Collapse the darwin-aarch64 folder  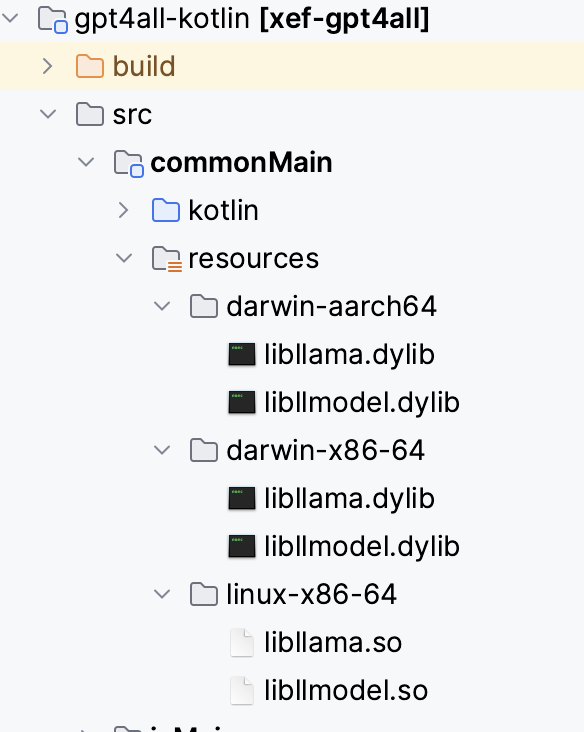click(x=162, y=306)
